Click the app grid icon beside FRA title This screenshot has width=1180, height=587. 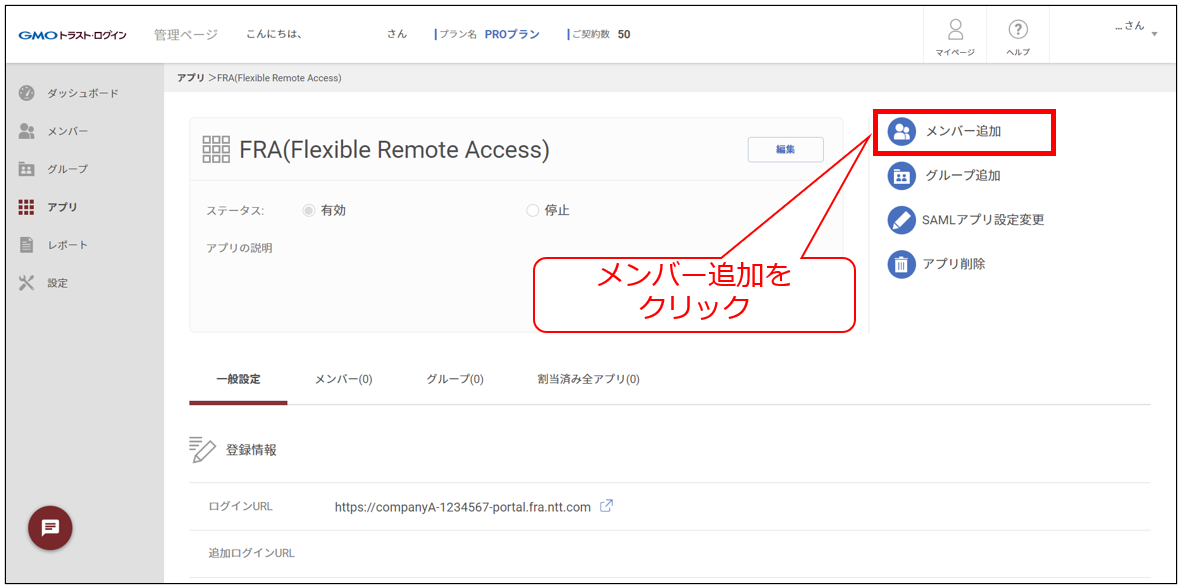[x=217, y=150]
